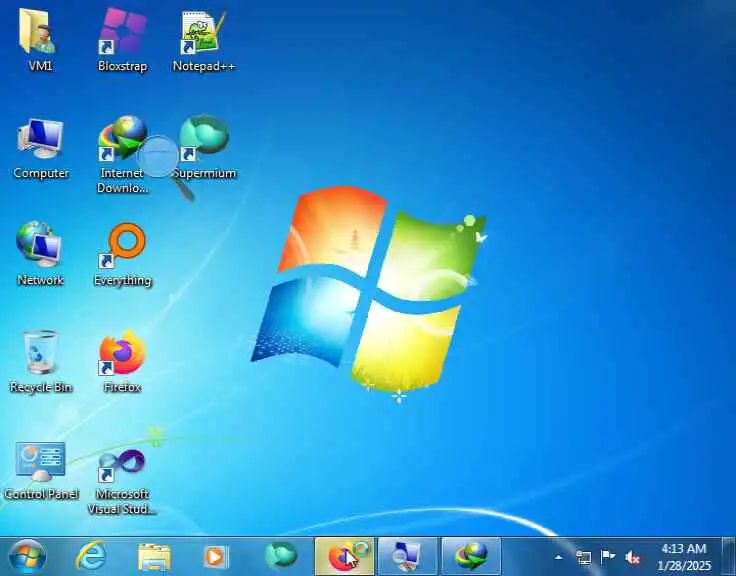Click the "Bloxstrap" label text

(123, 66)
